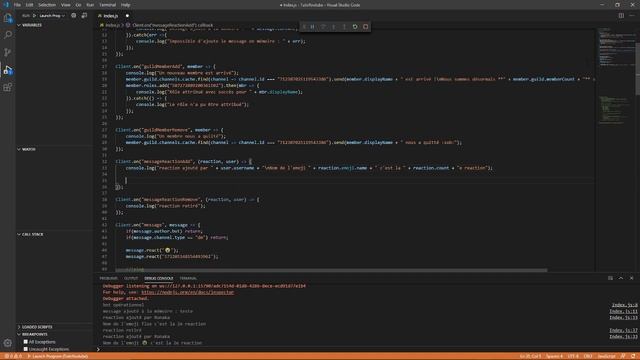Close the unsaved index.js tab dot
The width and height of the screenshot is (640, 360).
pyautogui.click(x=127, y=16)
